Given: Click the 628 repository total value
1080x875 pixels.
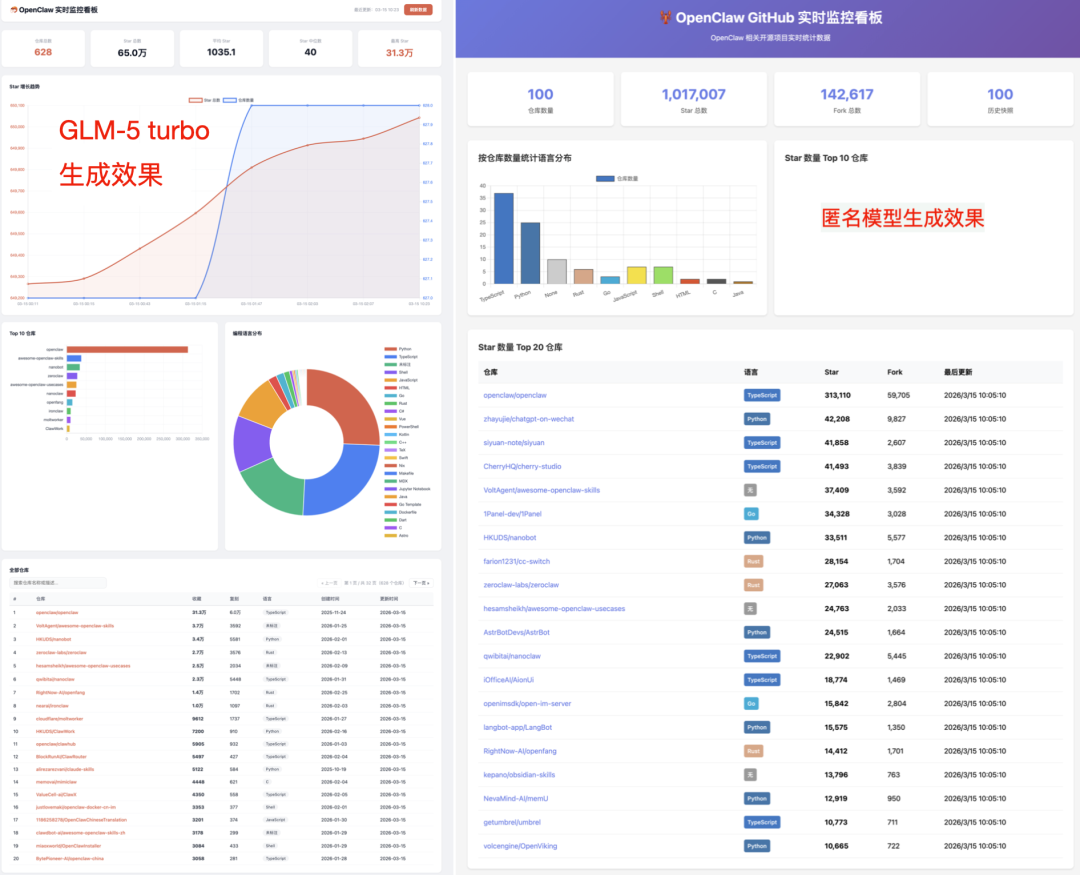Looking at the screenshot, I should 43,52.
